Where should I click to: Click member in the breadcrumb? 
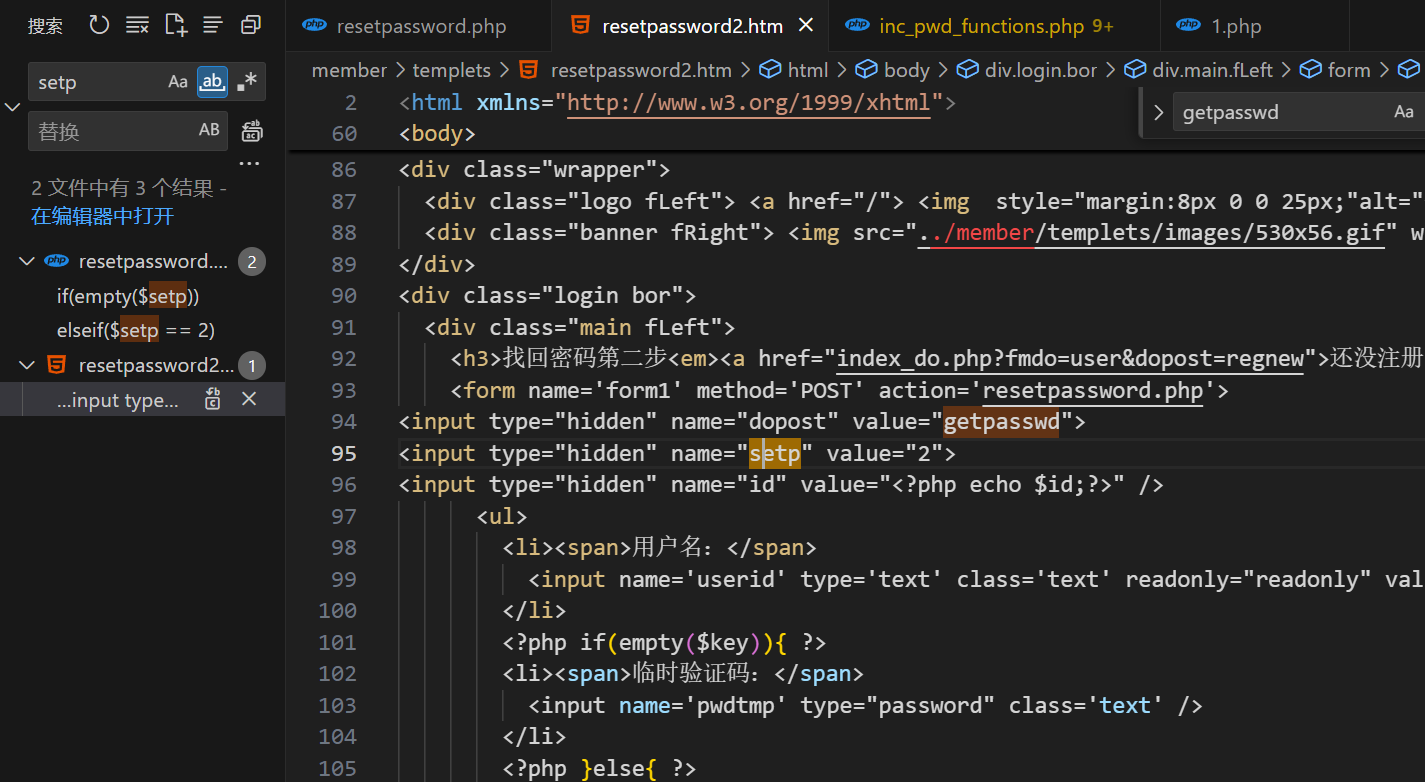pos(349,70)
